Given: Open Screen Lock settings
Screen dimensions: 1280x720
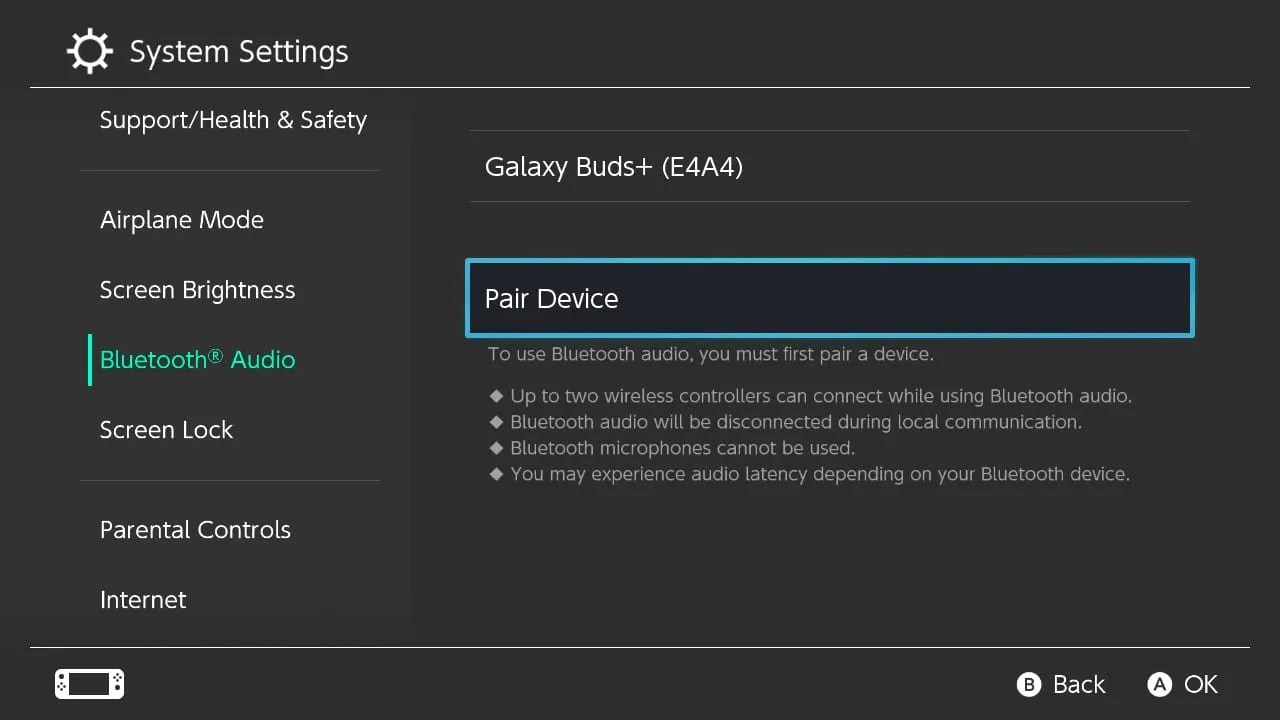Looking at the screenshot, I should [166, 429].
